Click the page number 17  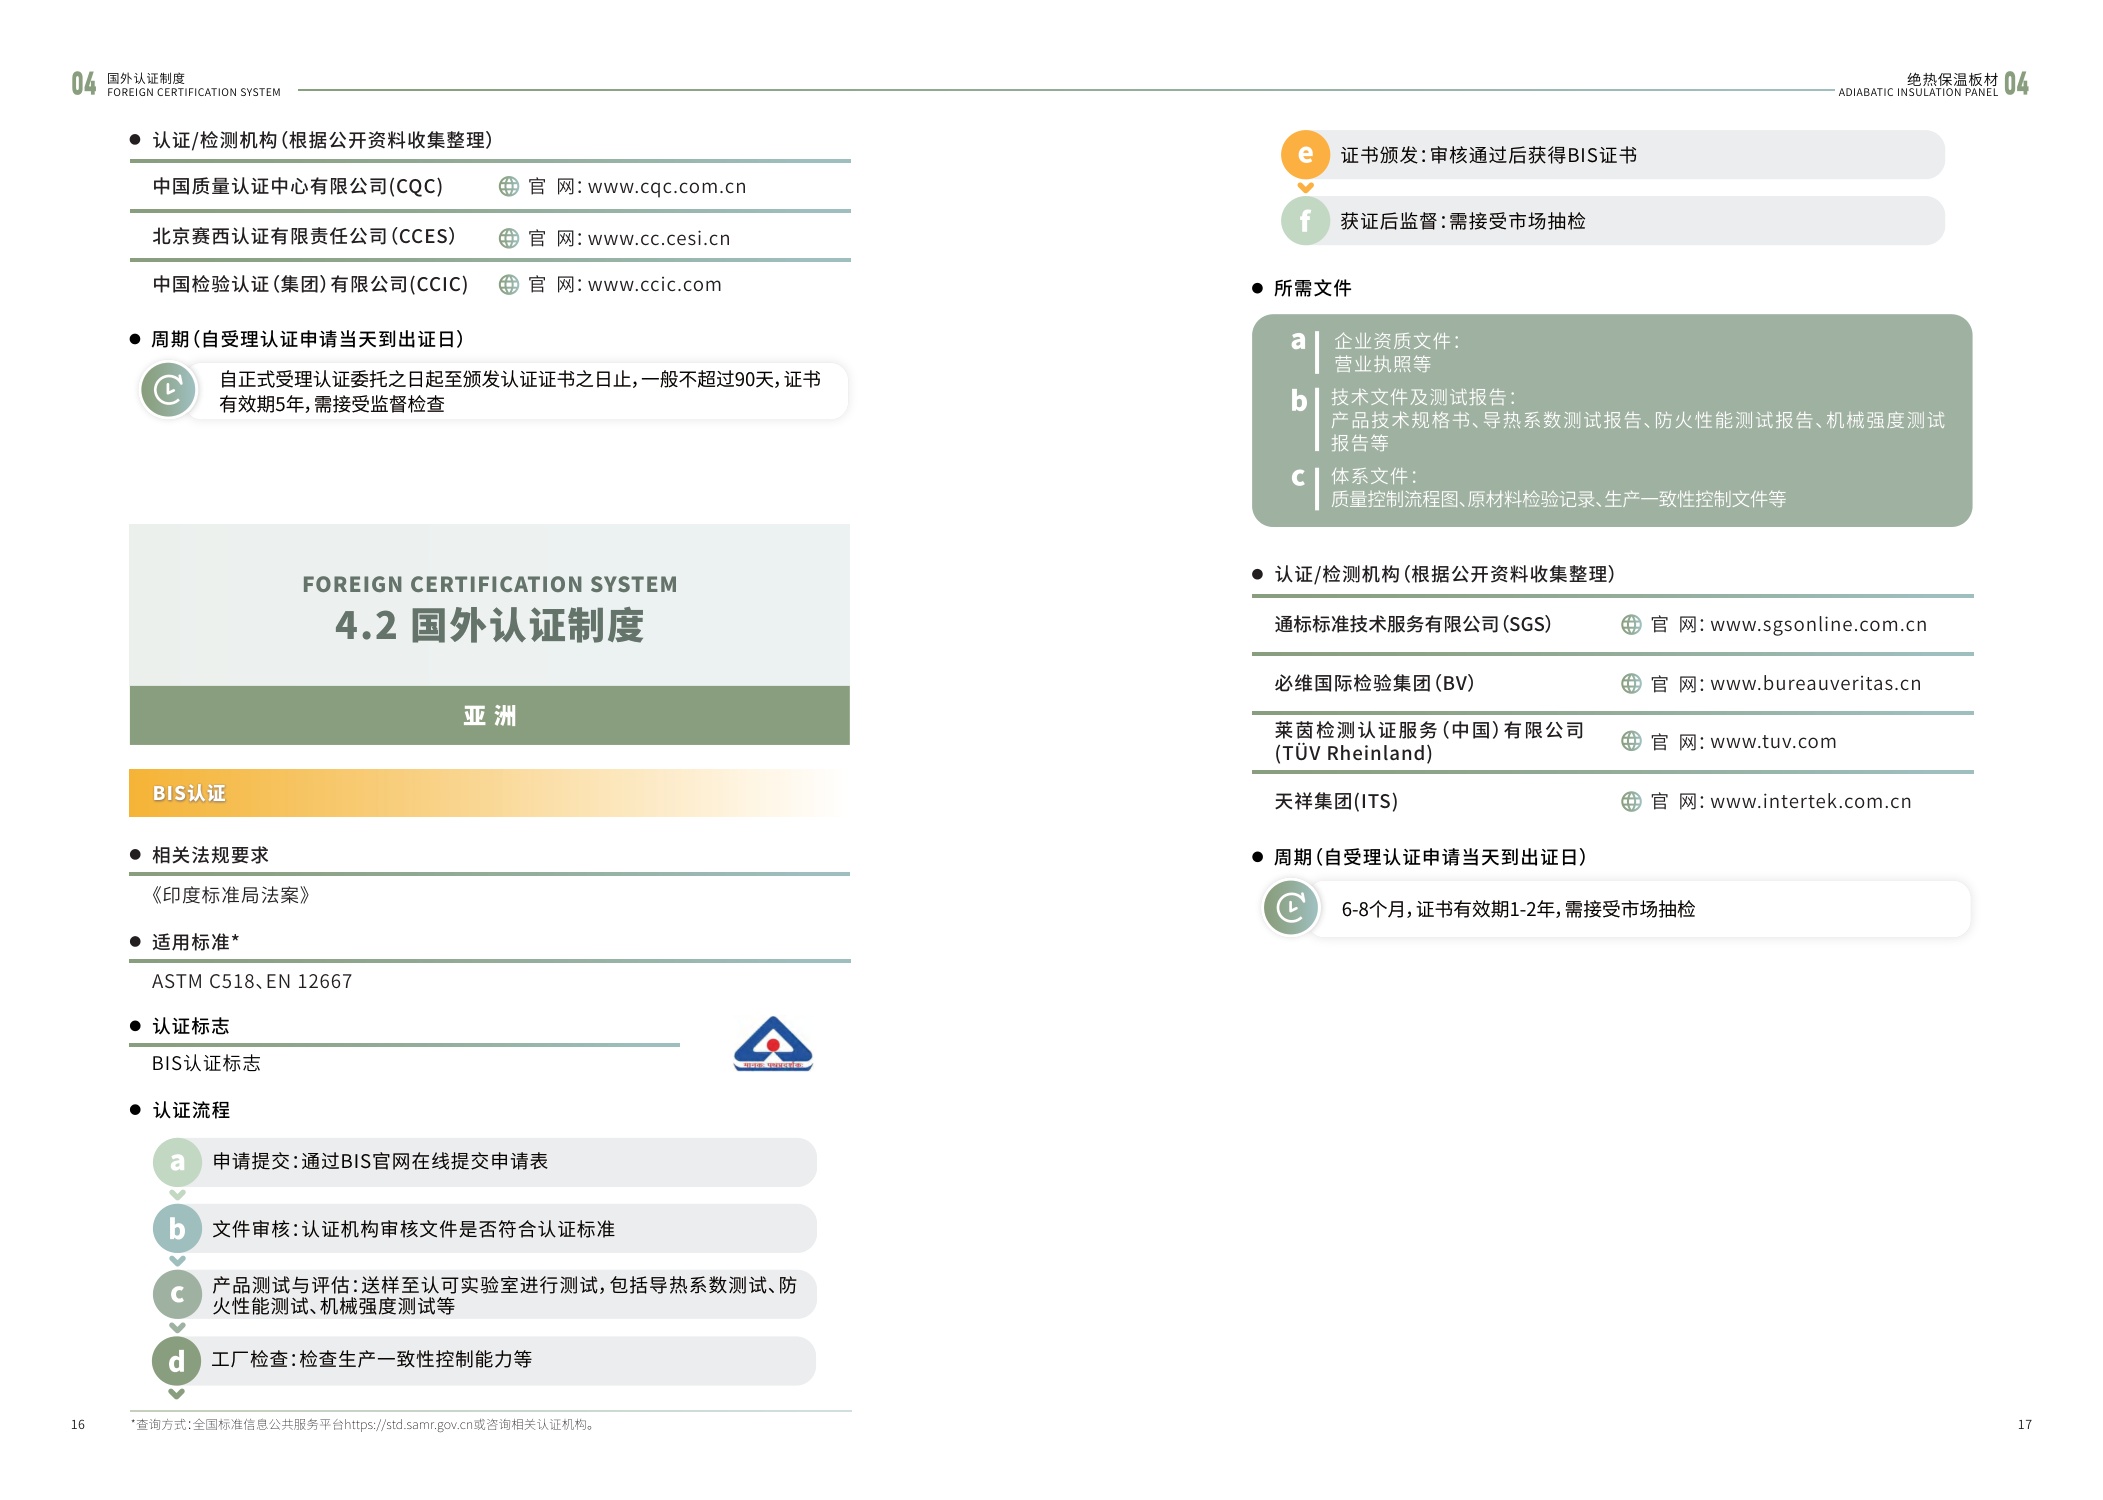tap(2024, 1425)
